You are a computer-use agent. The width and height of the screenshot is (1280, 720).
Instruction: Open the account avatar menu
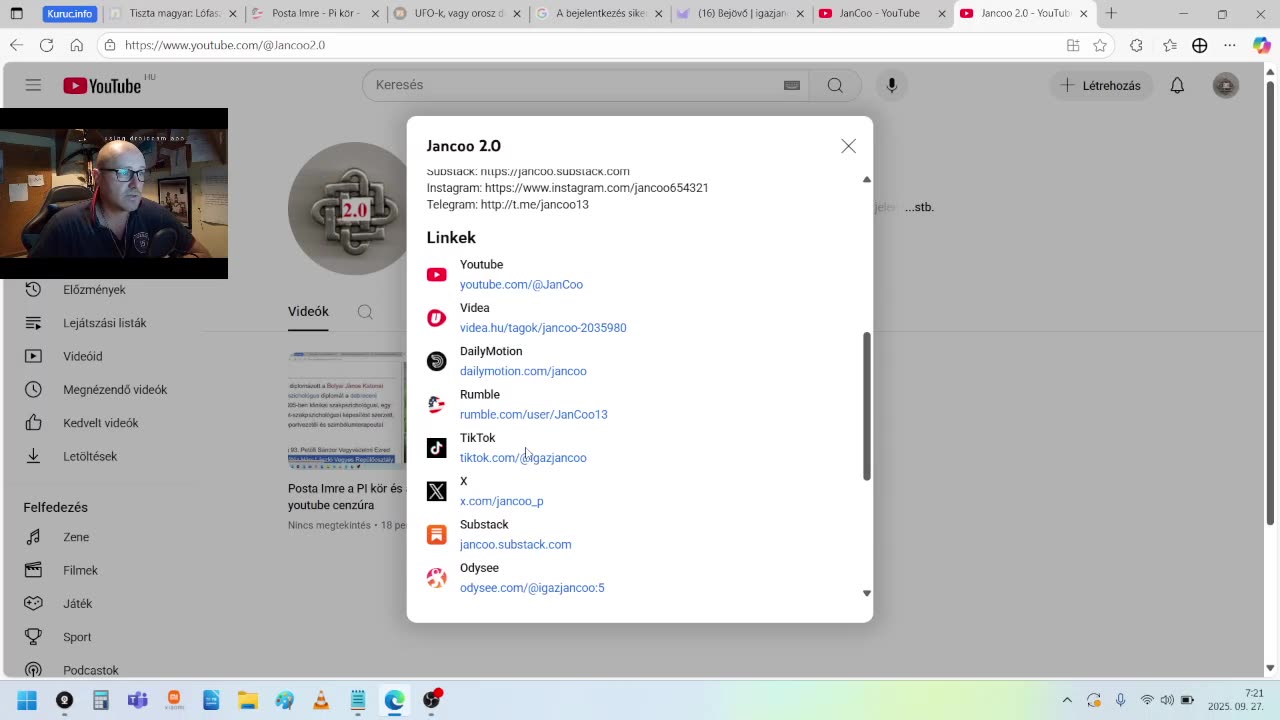pyautogui.click(x=1226, y=85)
